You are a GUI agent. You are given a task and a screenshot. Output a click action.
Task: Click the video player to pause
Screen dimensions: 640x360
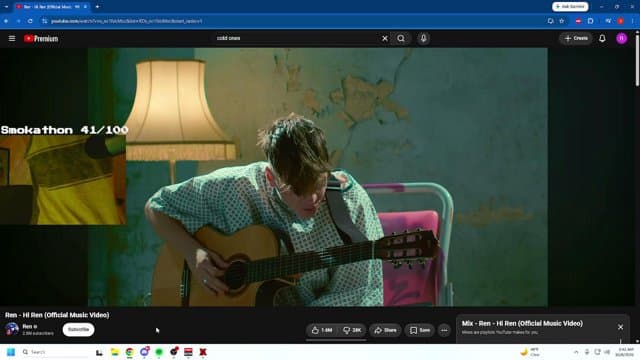[x=318, y=177]
